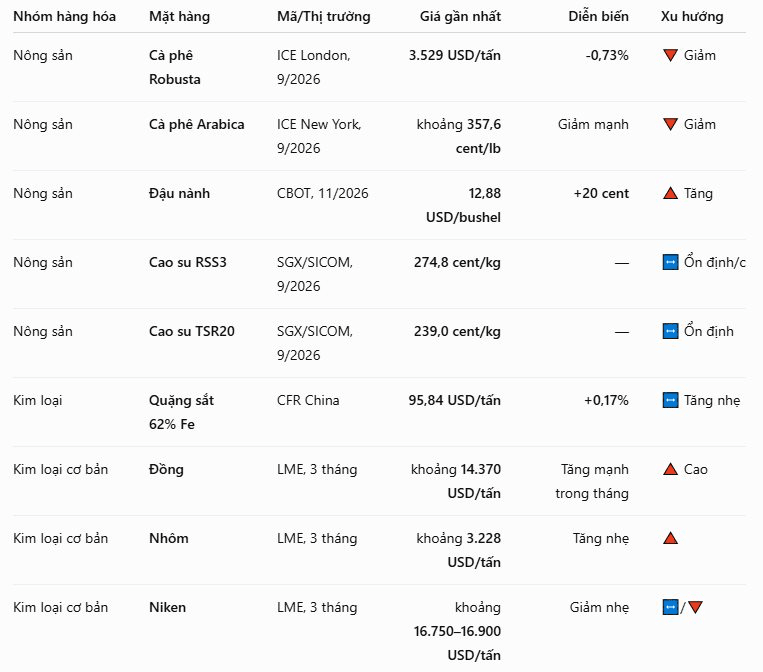Click the blue stable icon for Cao su RSS3
The height and width of the screenshot is (672, 763).
(670, 263)
